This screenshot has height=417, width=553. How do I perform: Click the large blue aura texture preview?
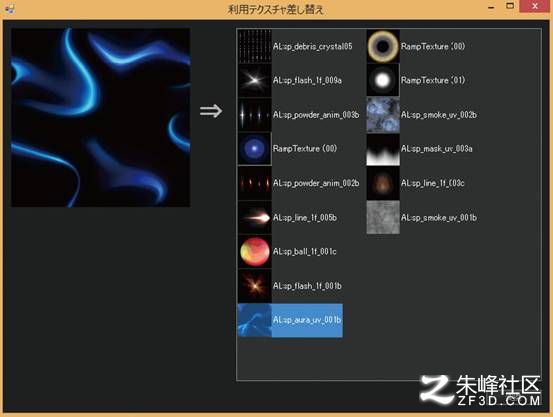pos(101,118)
